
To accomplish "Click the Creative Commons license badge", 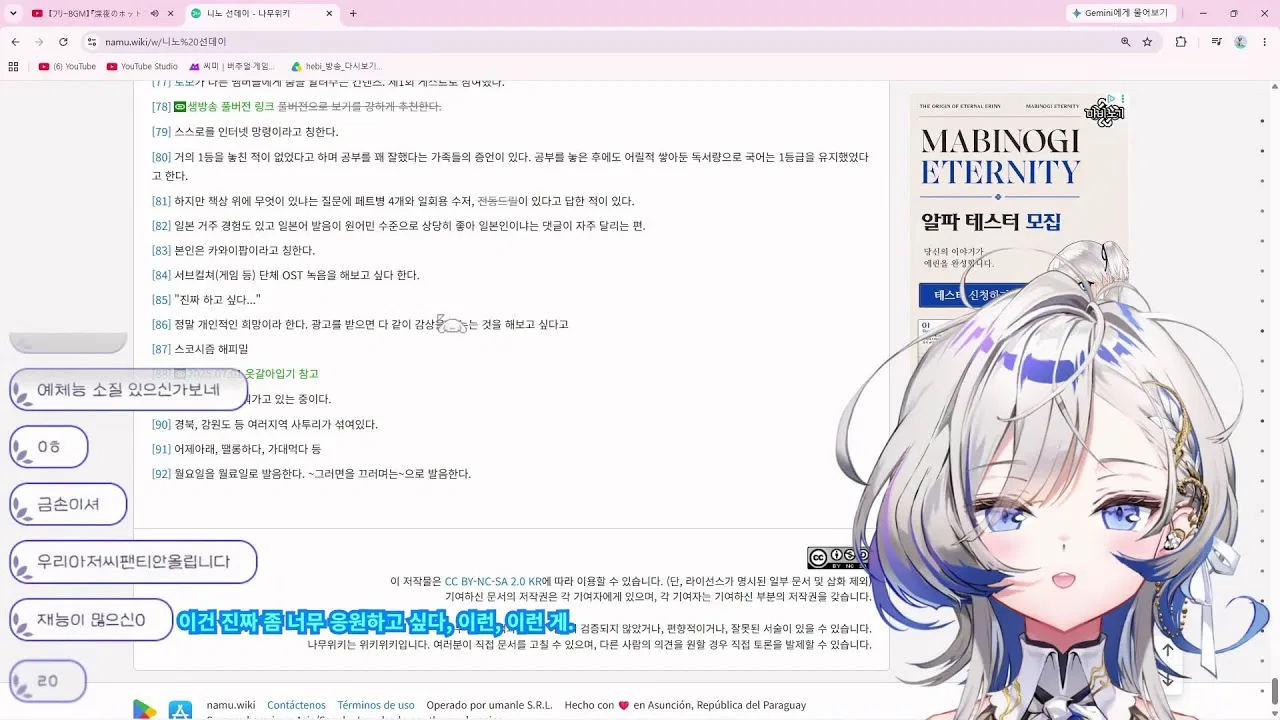I will tap(837, 558).
